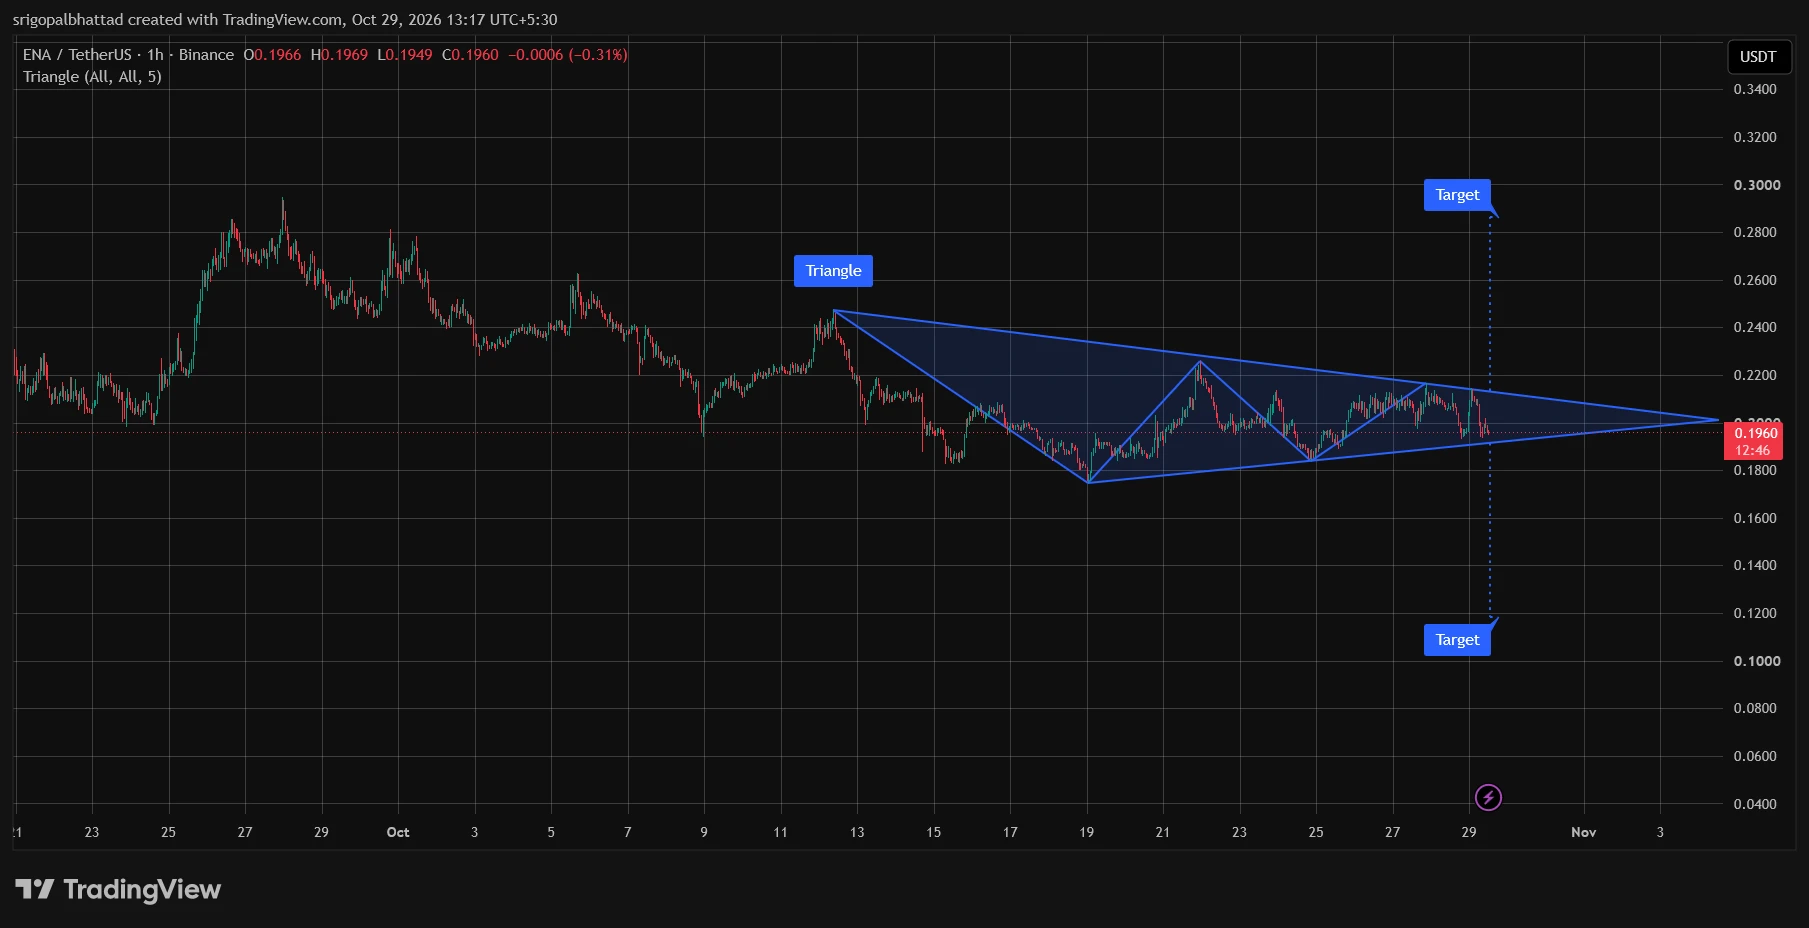Image resolution: width=1809 pixels, height=928 pixels.
Task: Click the triangle's upper-left starting vertex
Action: coord(834,311)
